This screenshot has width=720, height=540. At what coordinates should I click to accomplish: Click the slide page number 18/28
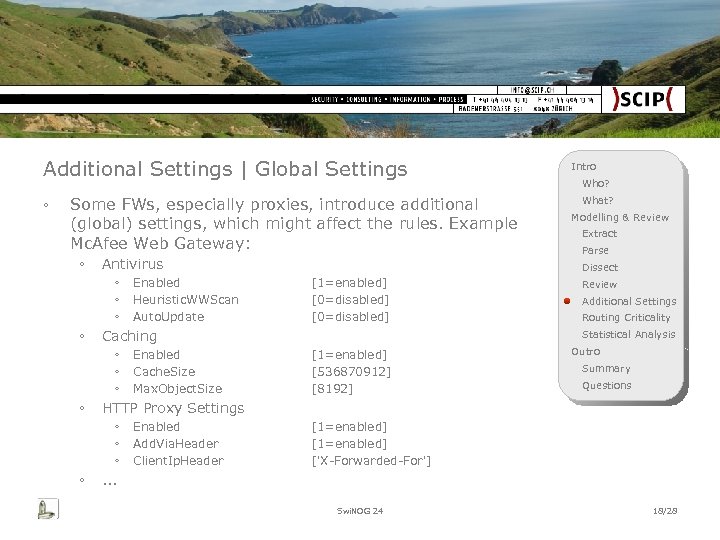point(665,511)
